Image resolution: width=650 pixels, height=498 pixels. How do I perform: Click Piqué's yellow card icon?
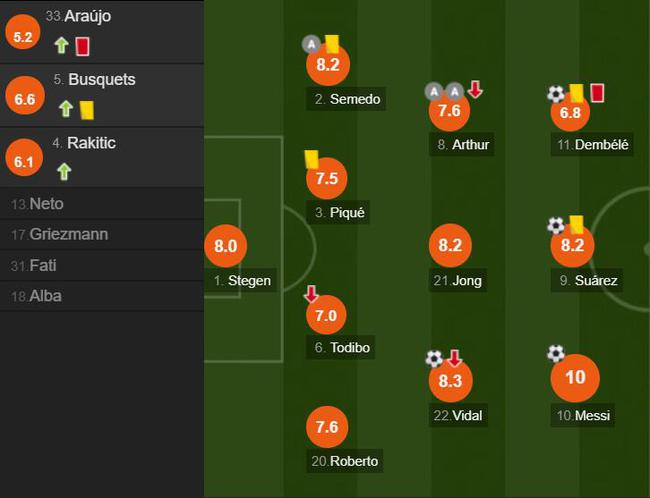(311, 159)
